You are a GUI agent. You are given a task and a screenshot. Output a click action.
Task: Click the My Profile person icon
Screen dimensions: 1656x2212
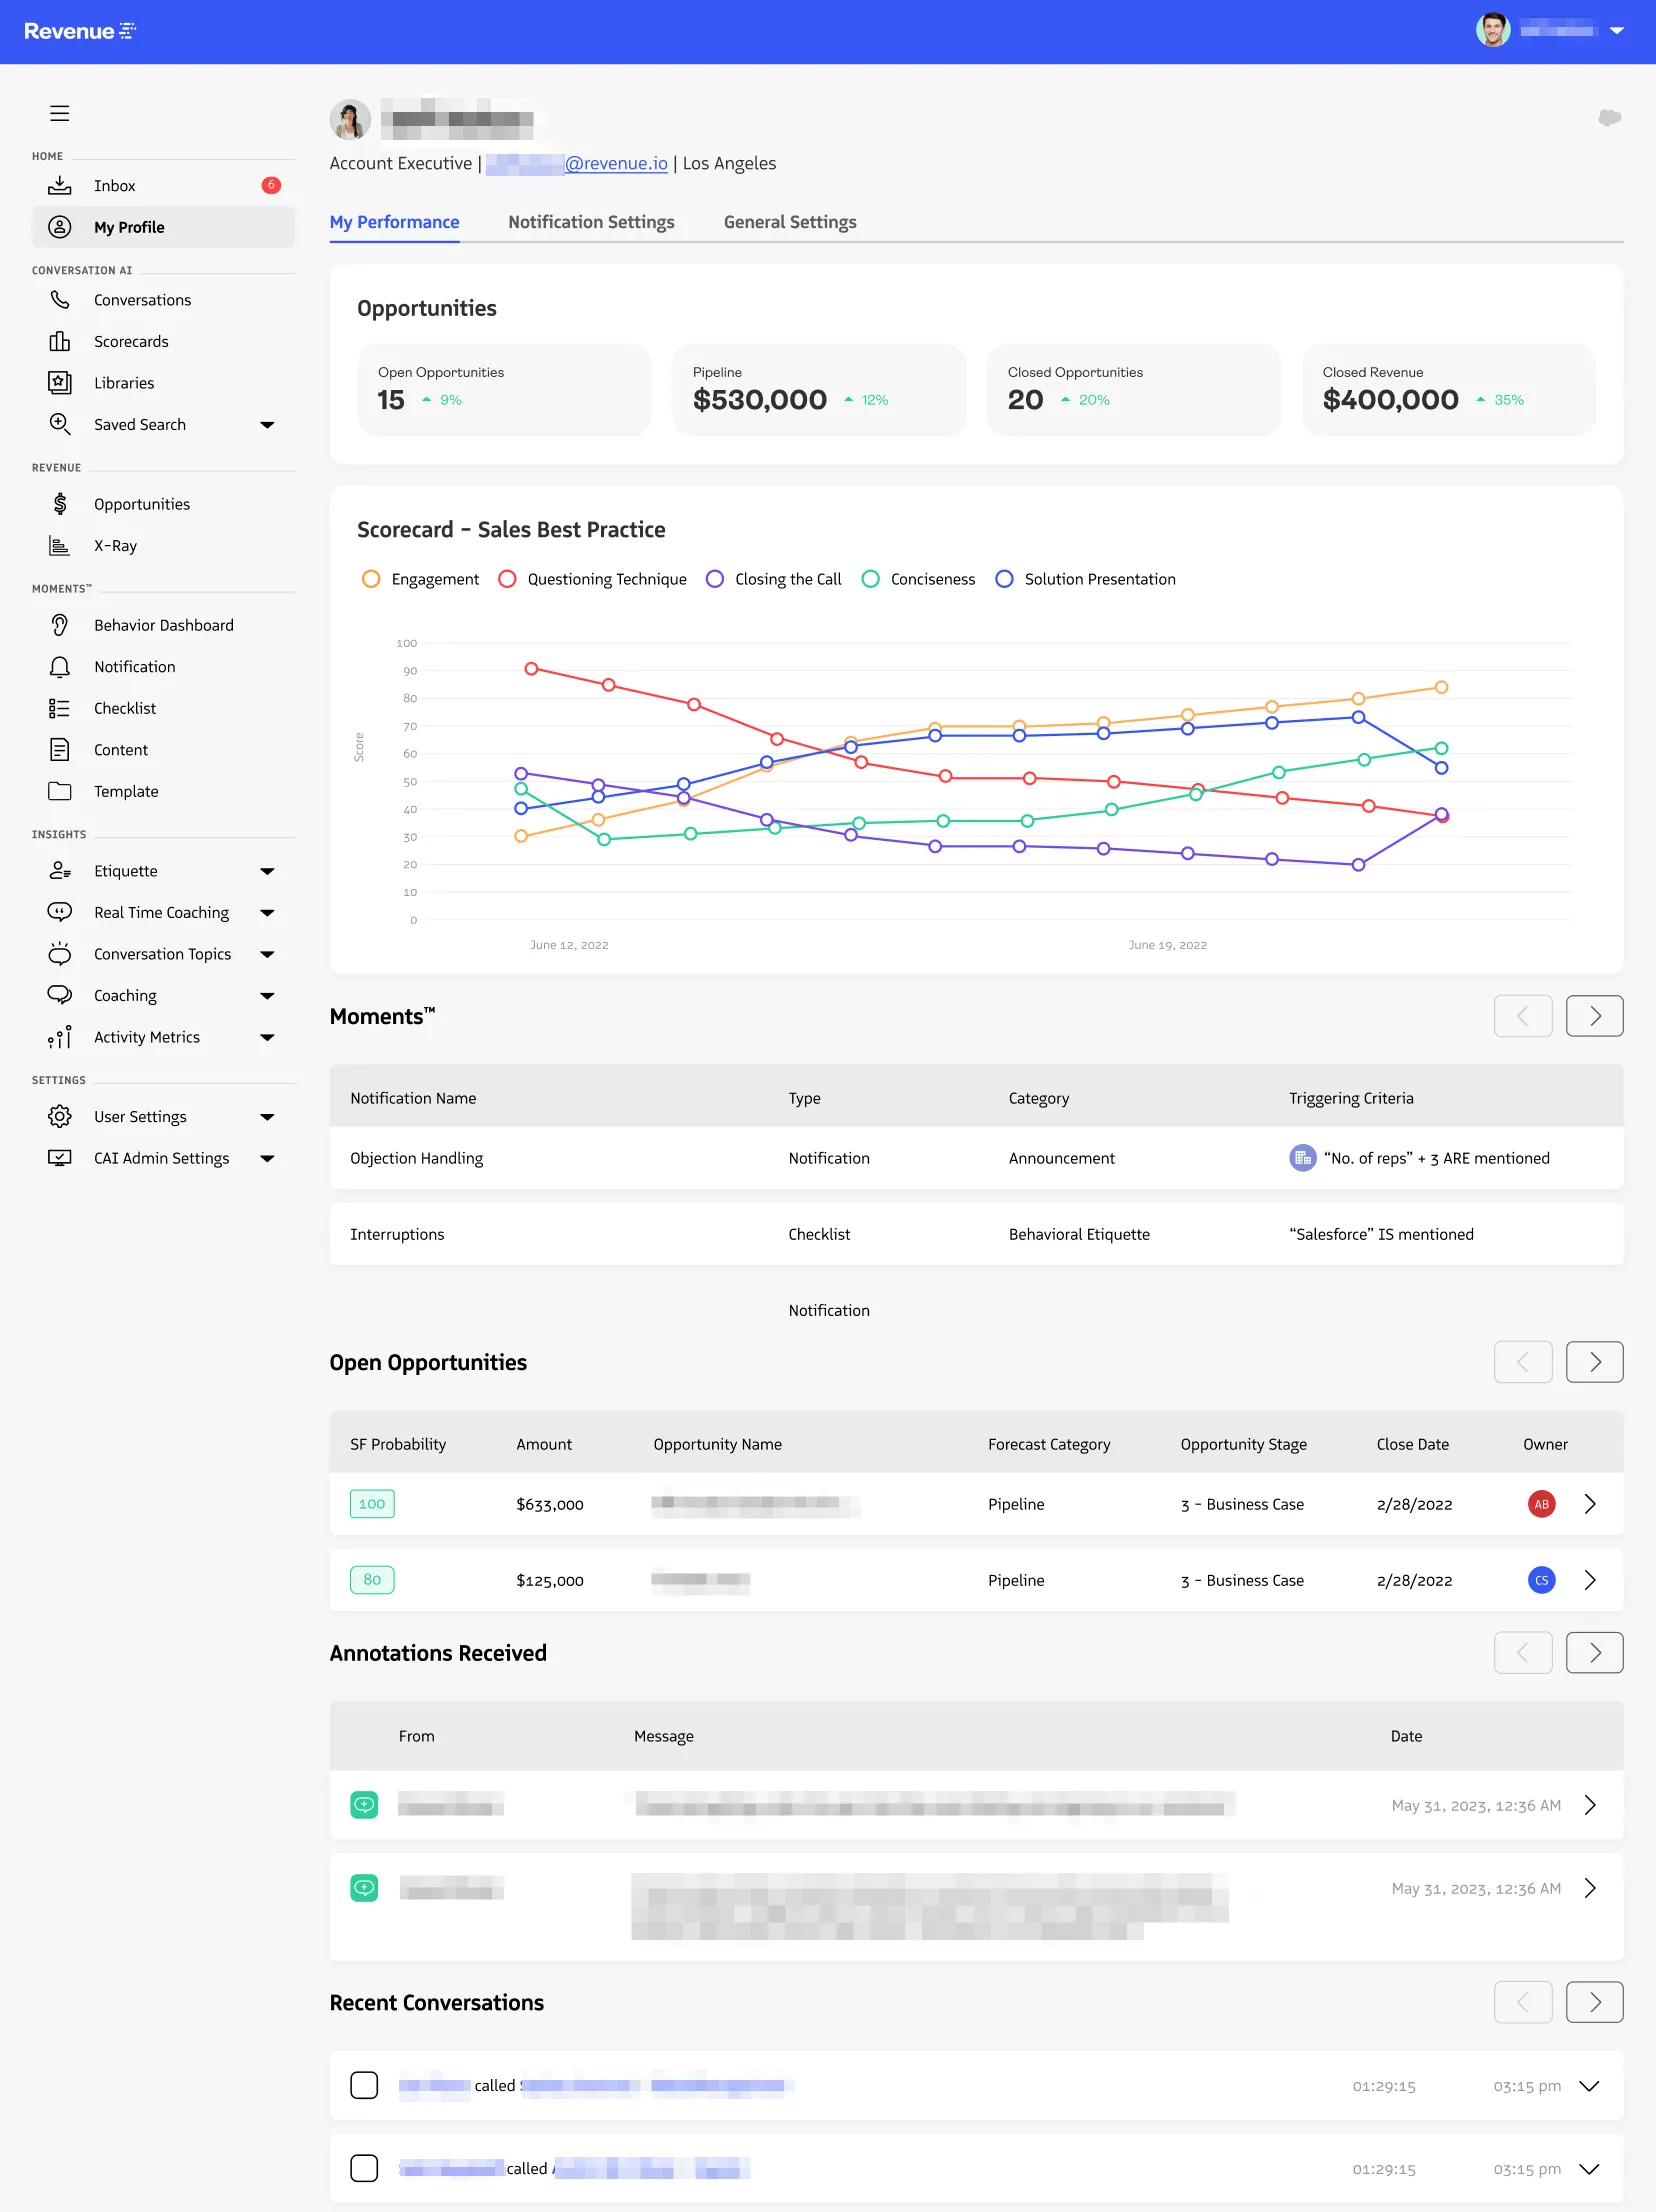click(60, 227)
